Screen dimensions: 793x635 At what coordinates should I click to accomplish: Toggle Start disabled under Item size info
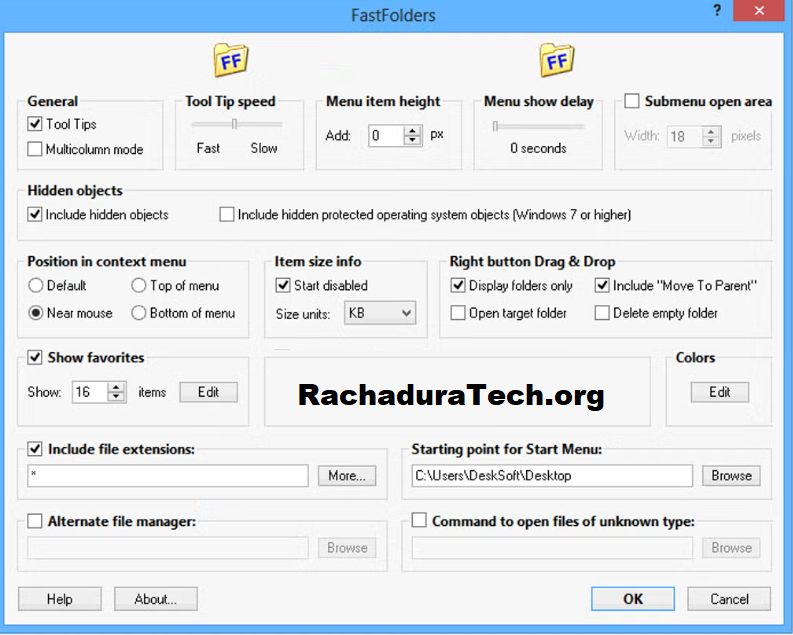[x=283, y=286]
